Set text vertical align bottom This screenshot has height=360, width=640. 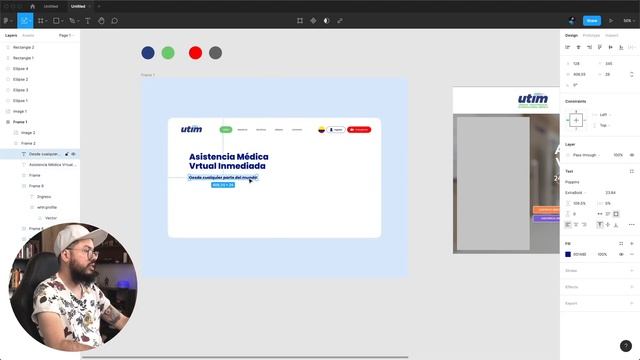point(616,224)
